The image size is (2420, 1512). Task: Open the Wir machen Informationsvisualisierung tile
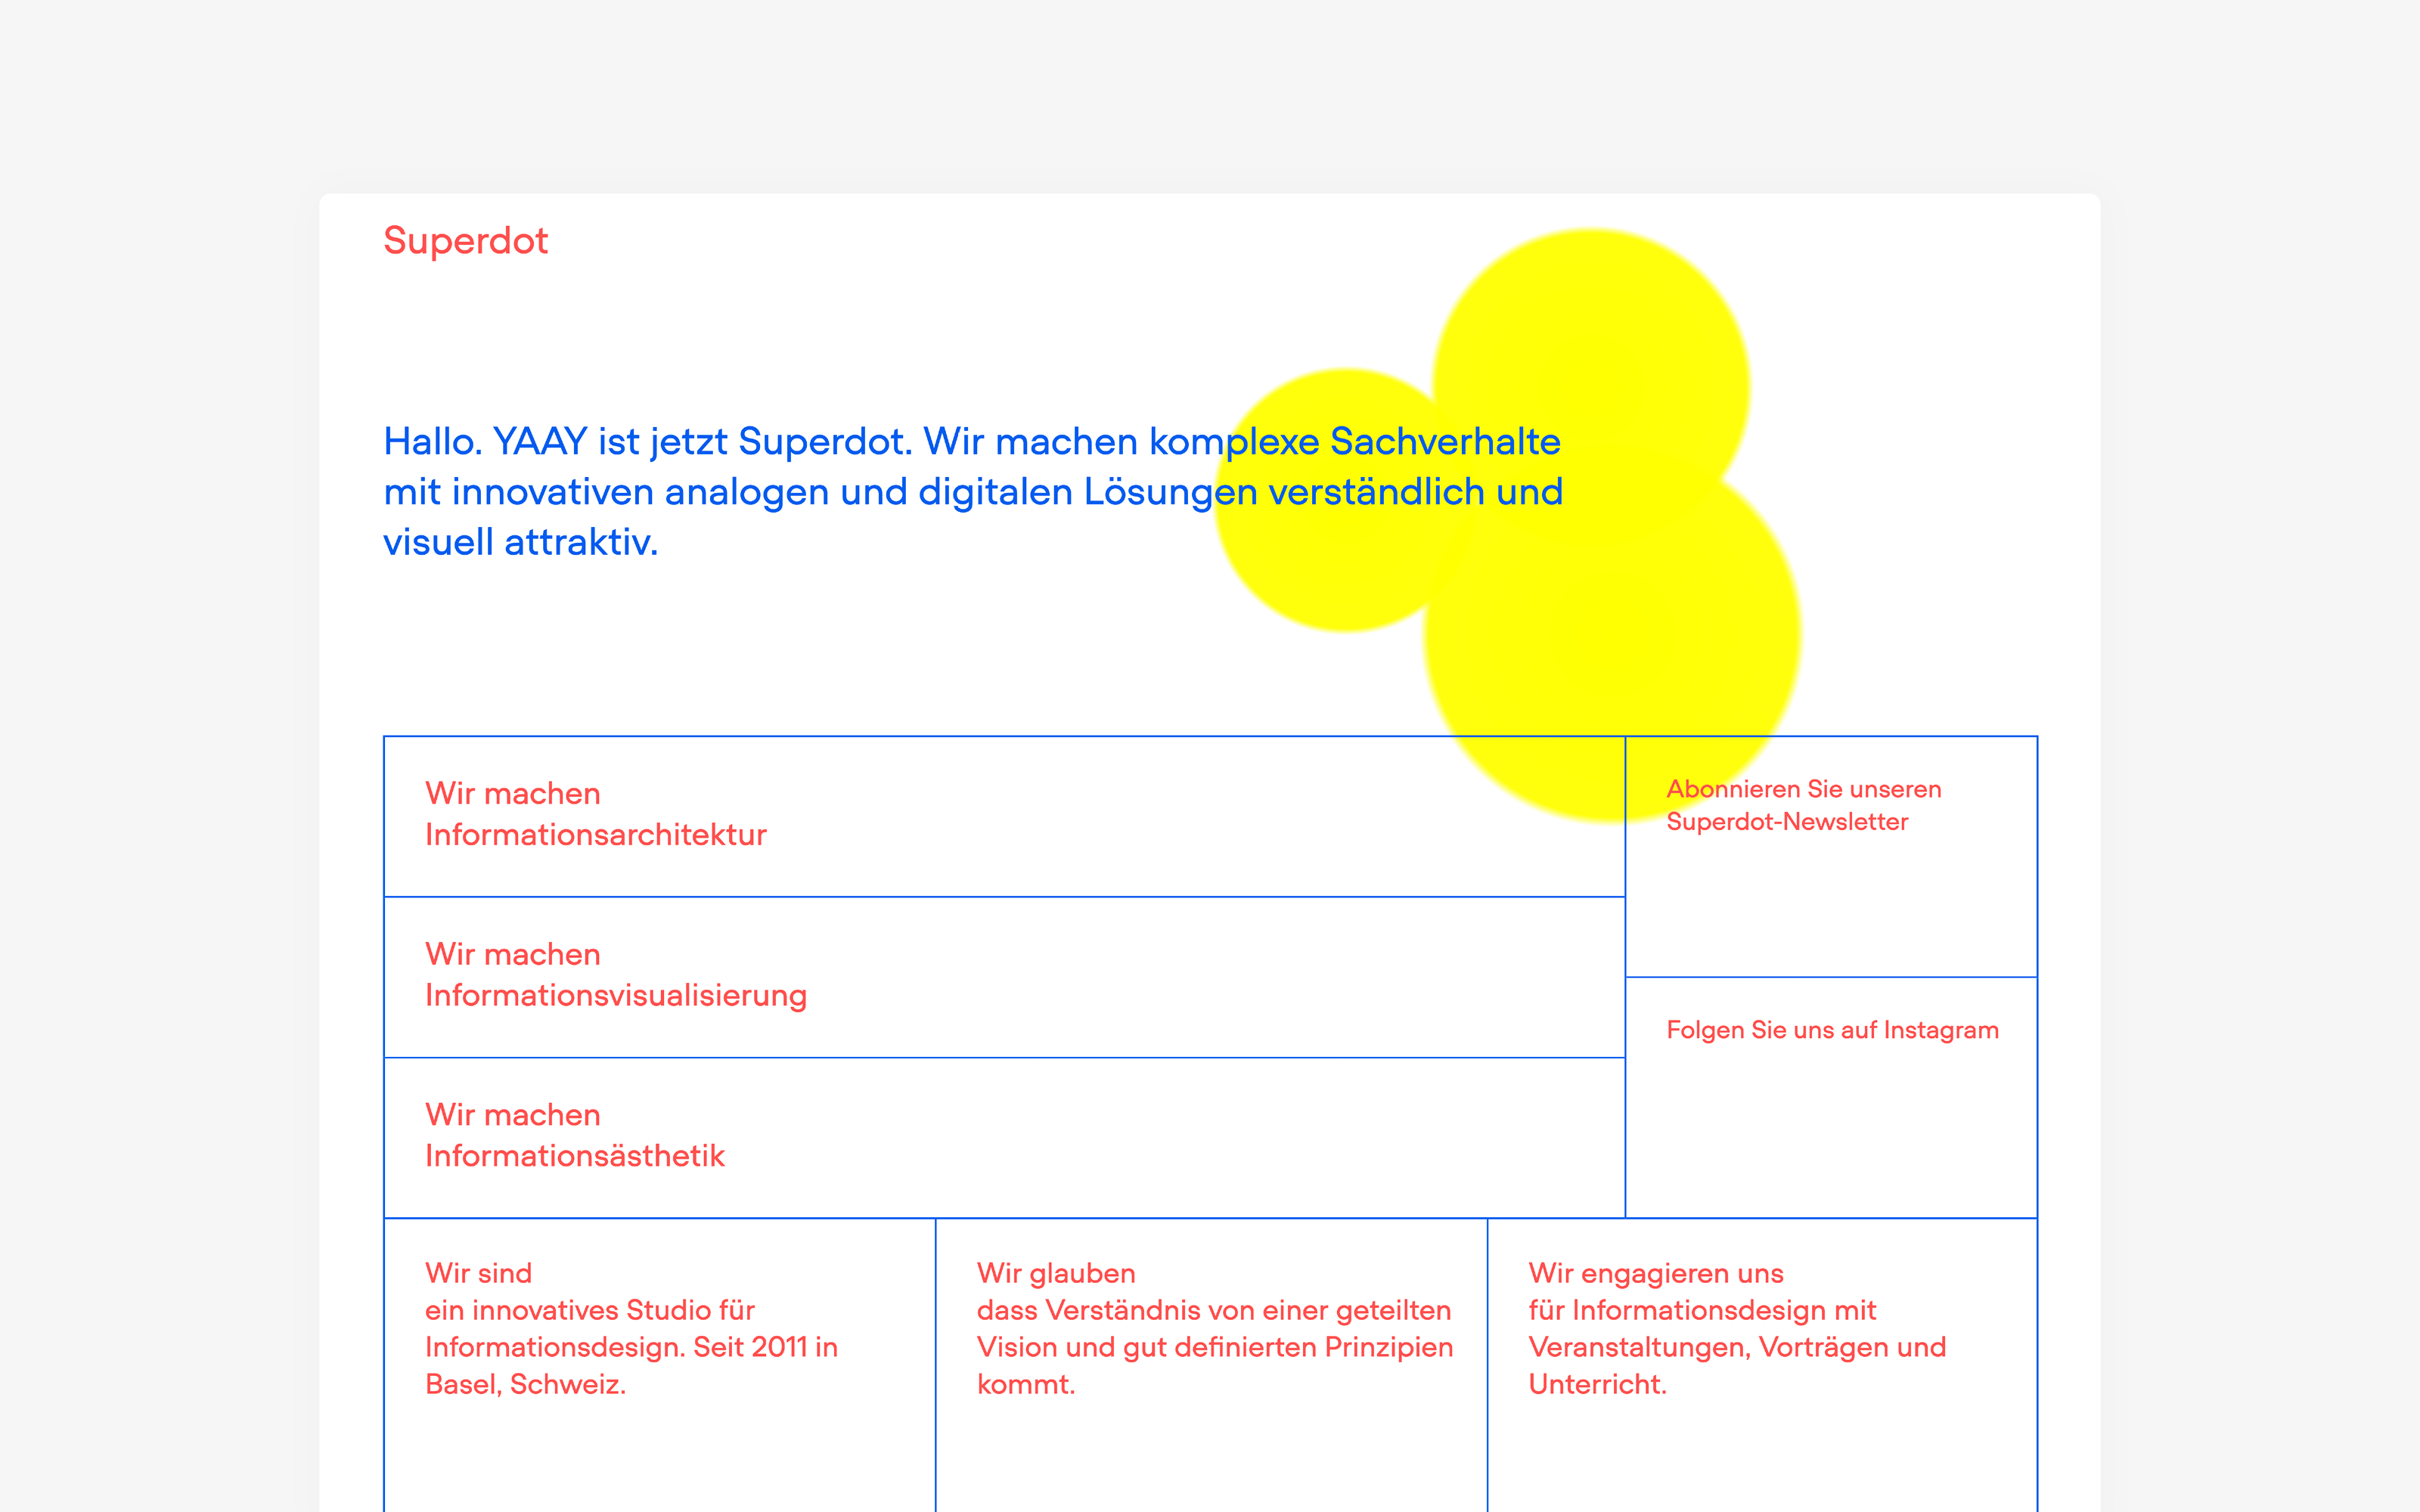(1000, 975)
